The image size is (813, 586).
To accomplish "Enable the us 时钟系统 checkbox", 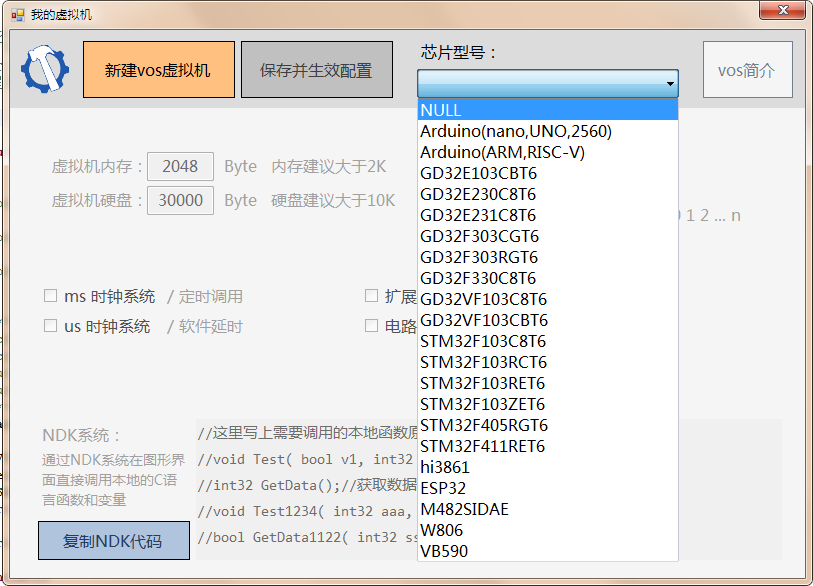I will (50, 326).
